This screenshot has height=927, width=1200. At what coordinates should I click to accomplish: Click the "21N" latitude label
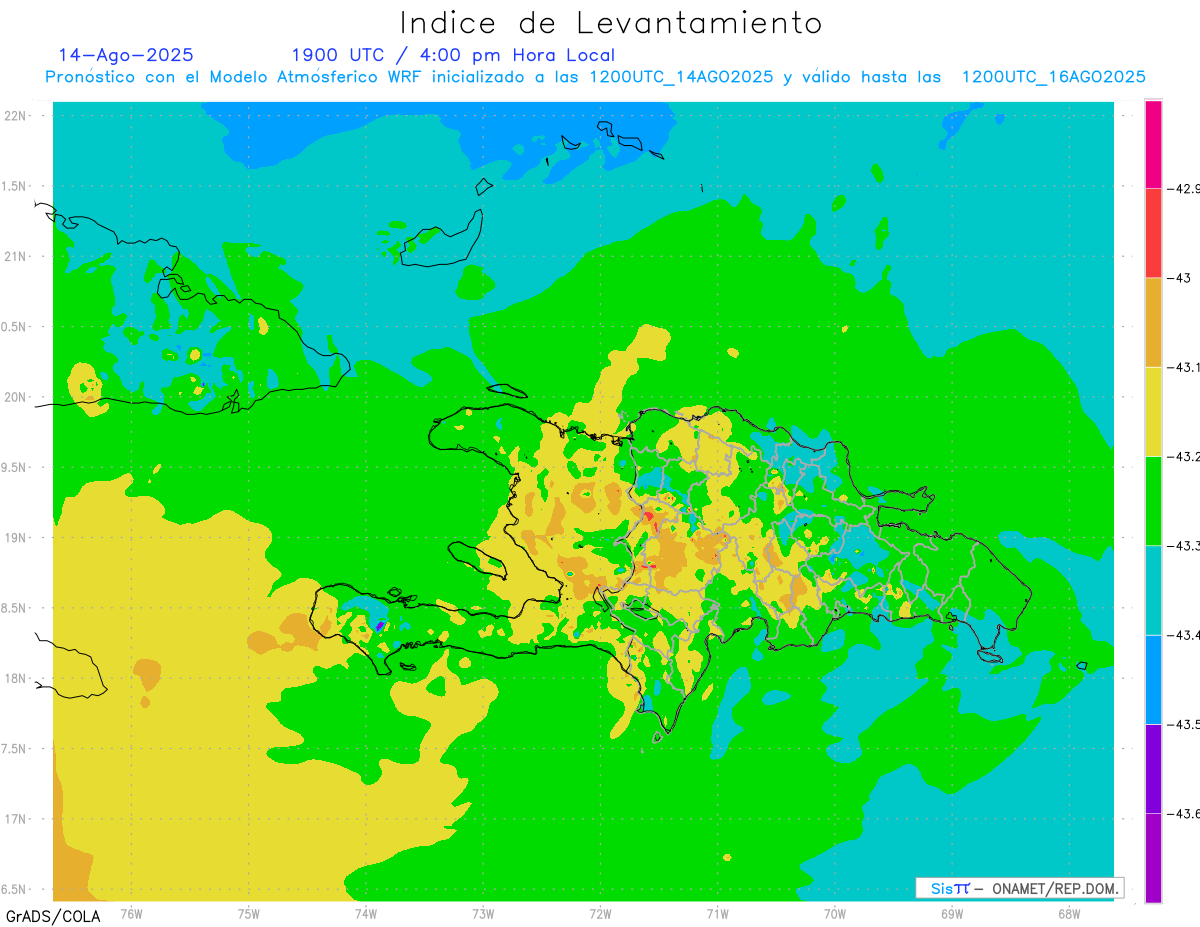(16, 256)
